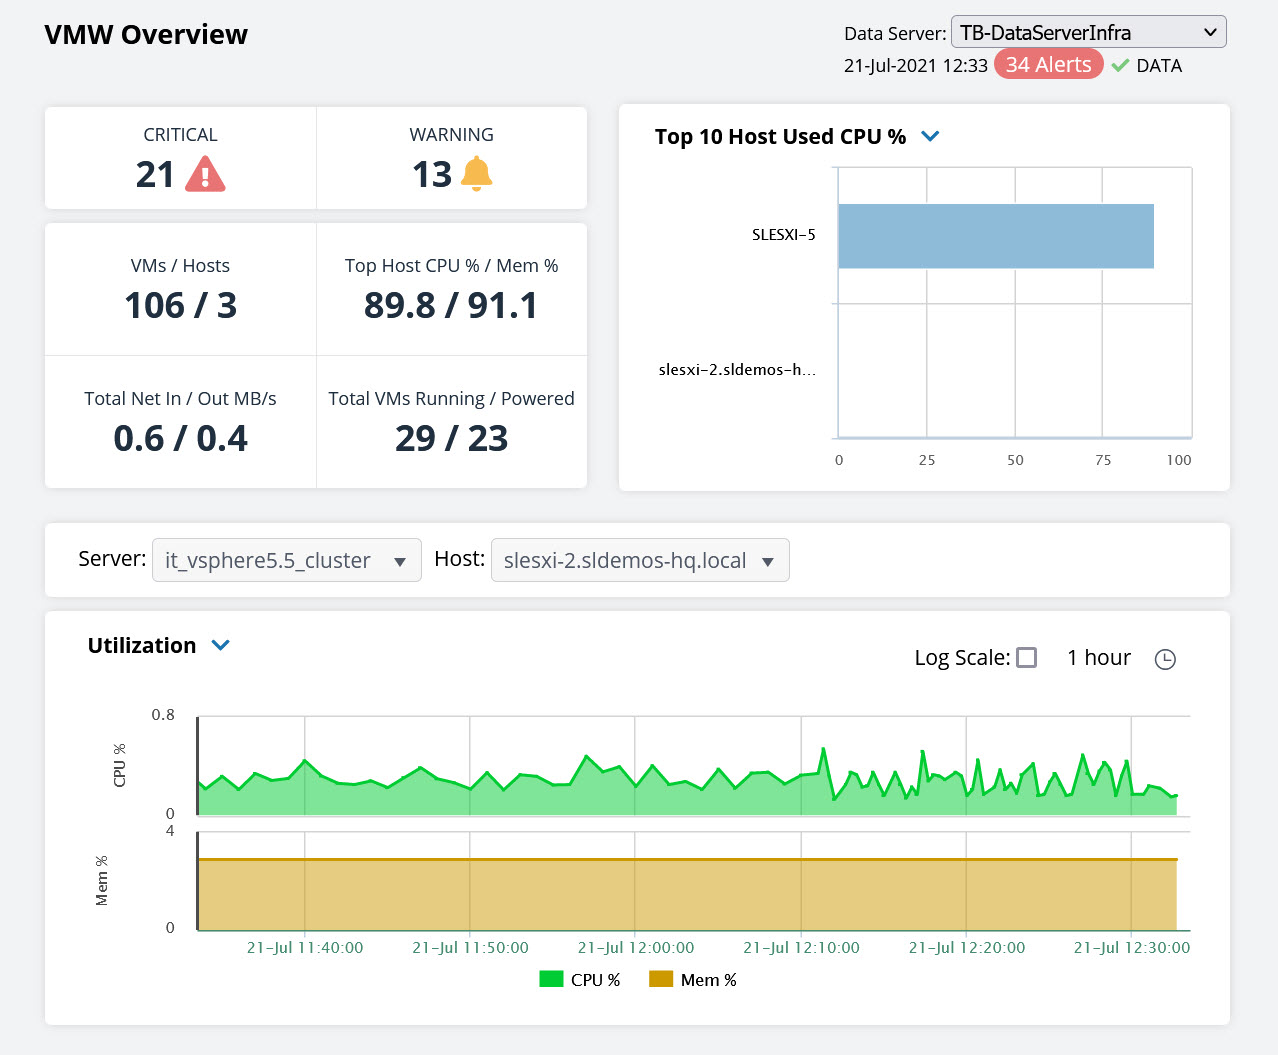This screenshot has width=1278, height=1055.
Task: Expand the Utilization chart selector chevron
Action: pyautogui.click(x=221, y=646)
